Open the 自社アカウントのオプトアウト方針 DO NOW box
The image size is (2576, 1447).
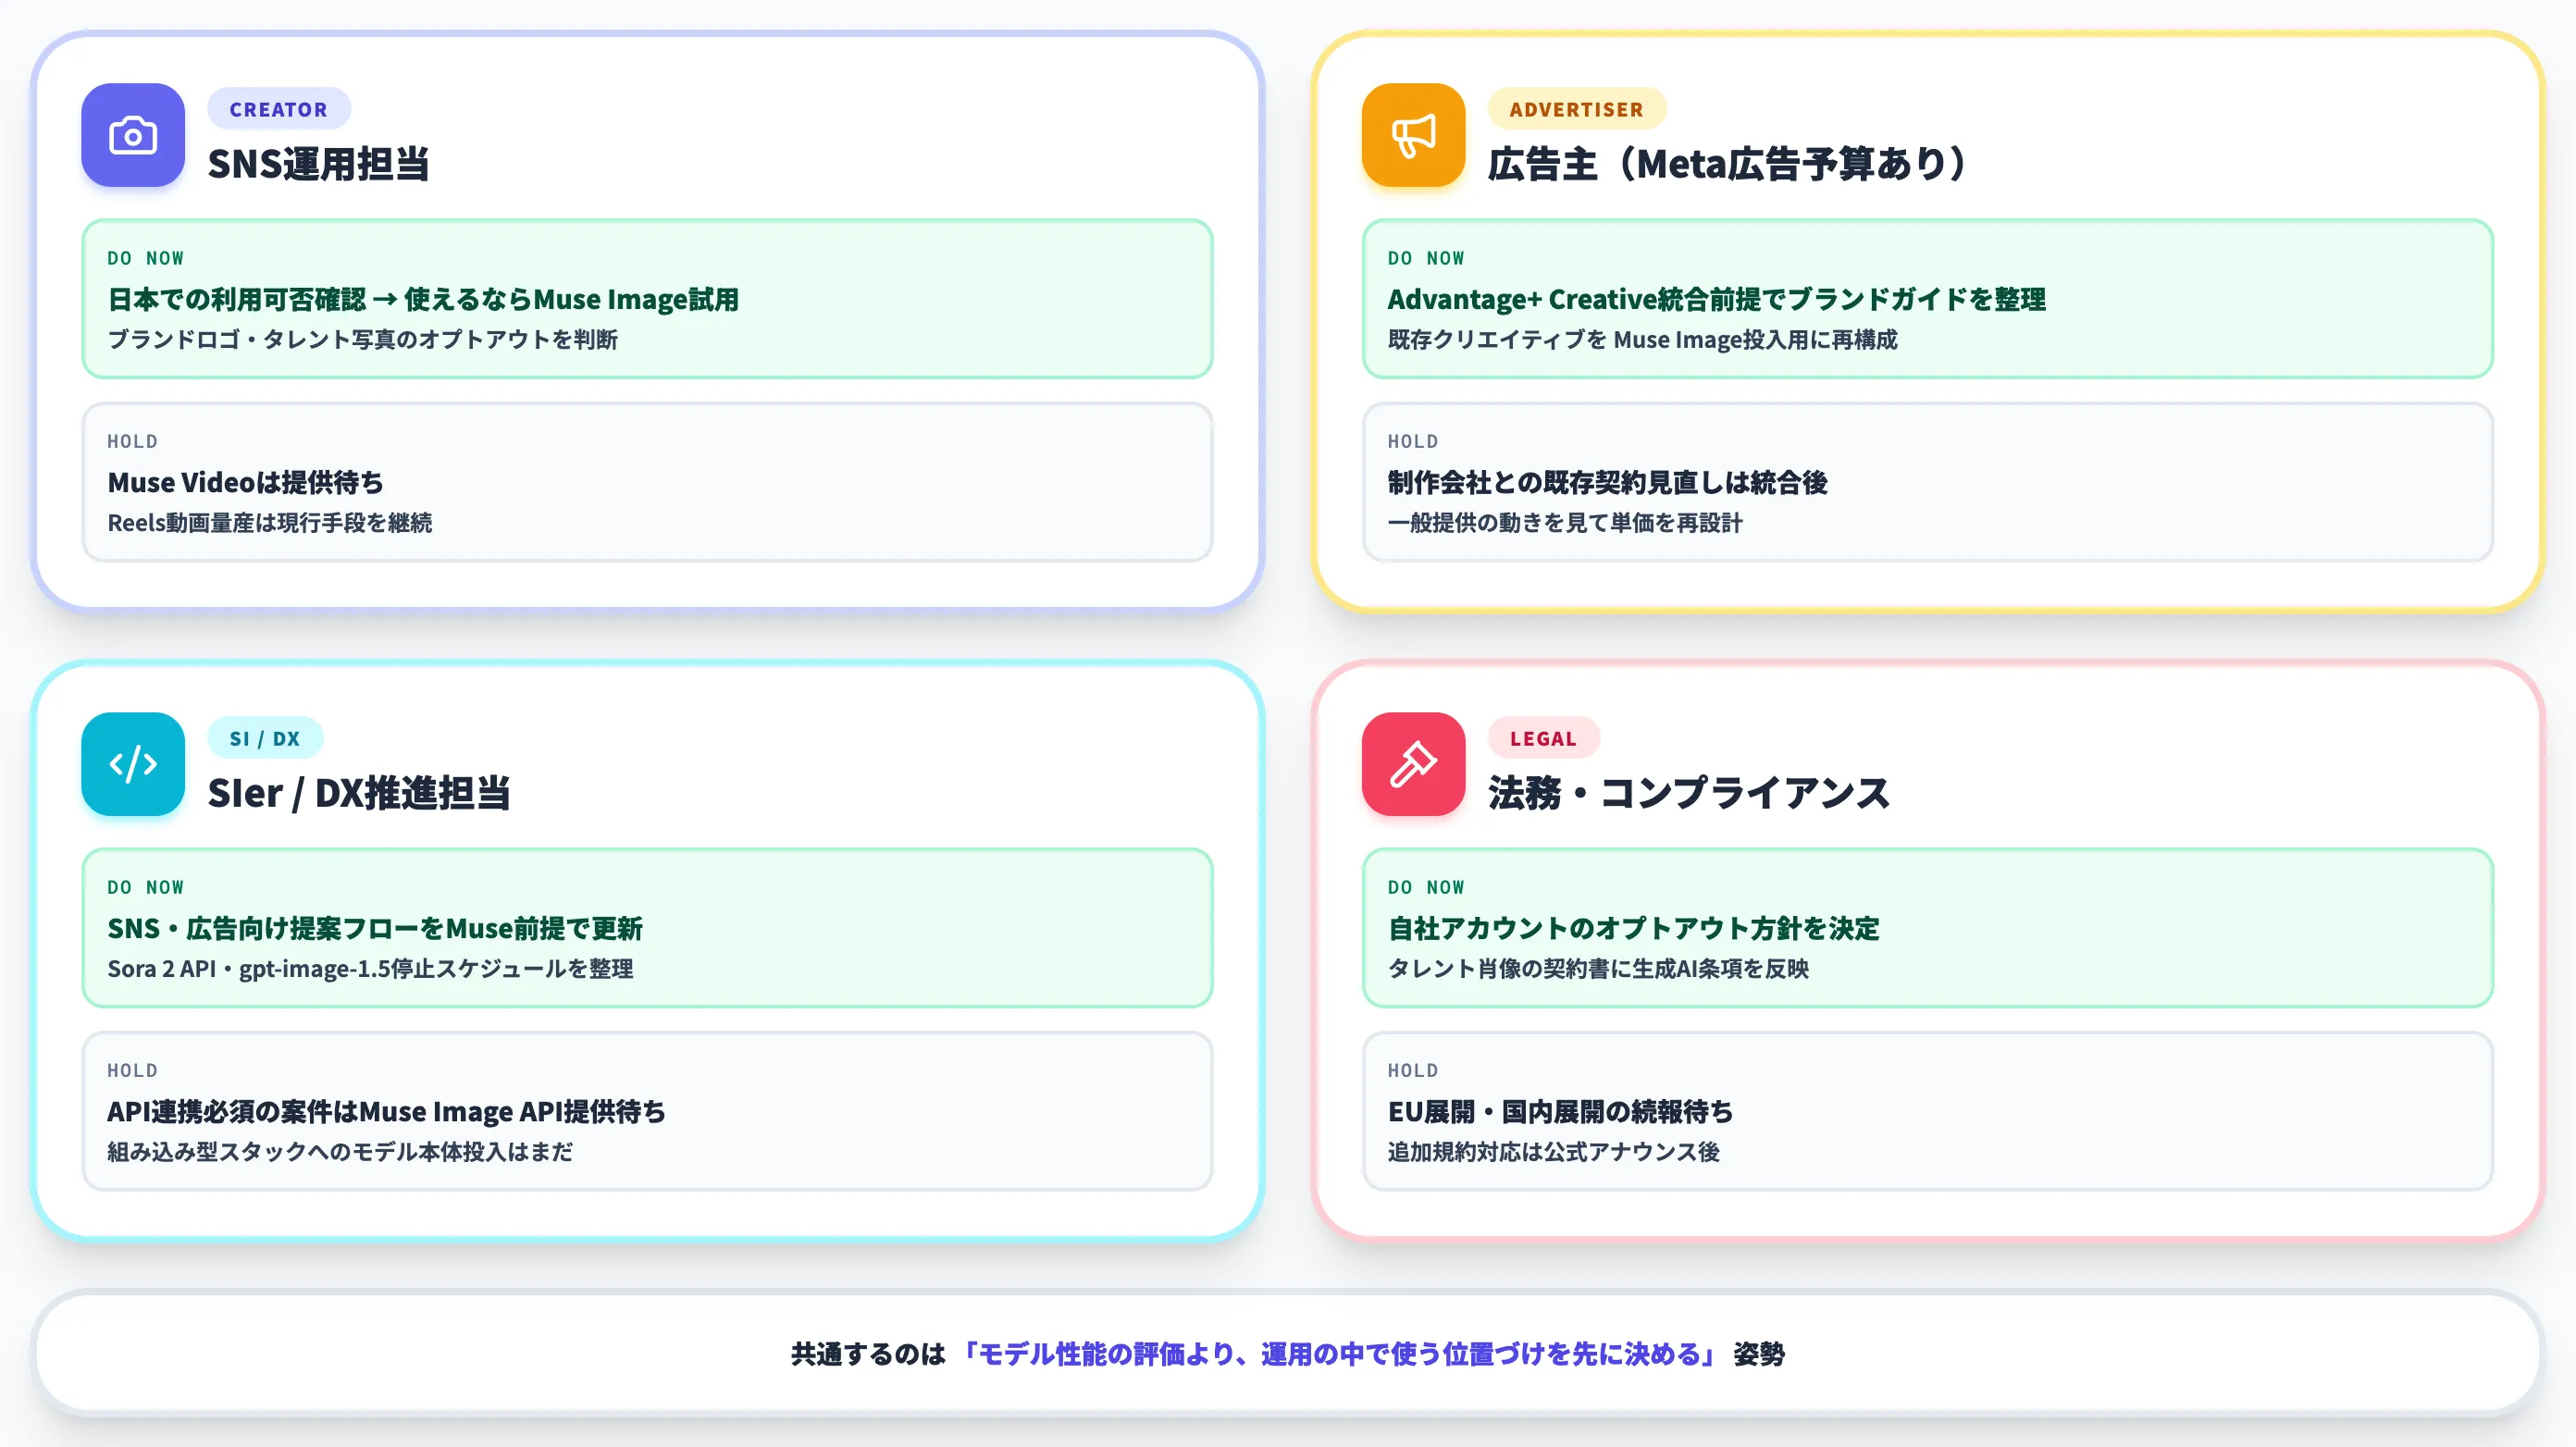click(1927, 928)
